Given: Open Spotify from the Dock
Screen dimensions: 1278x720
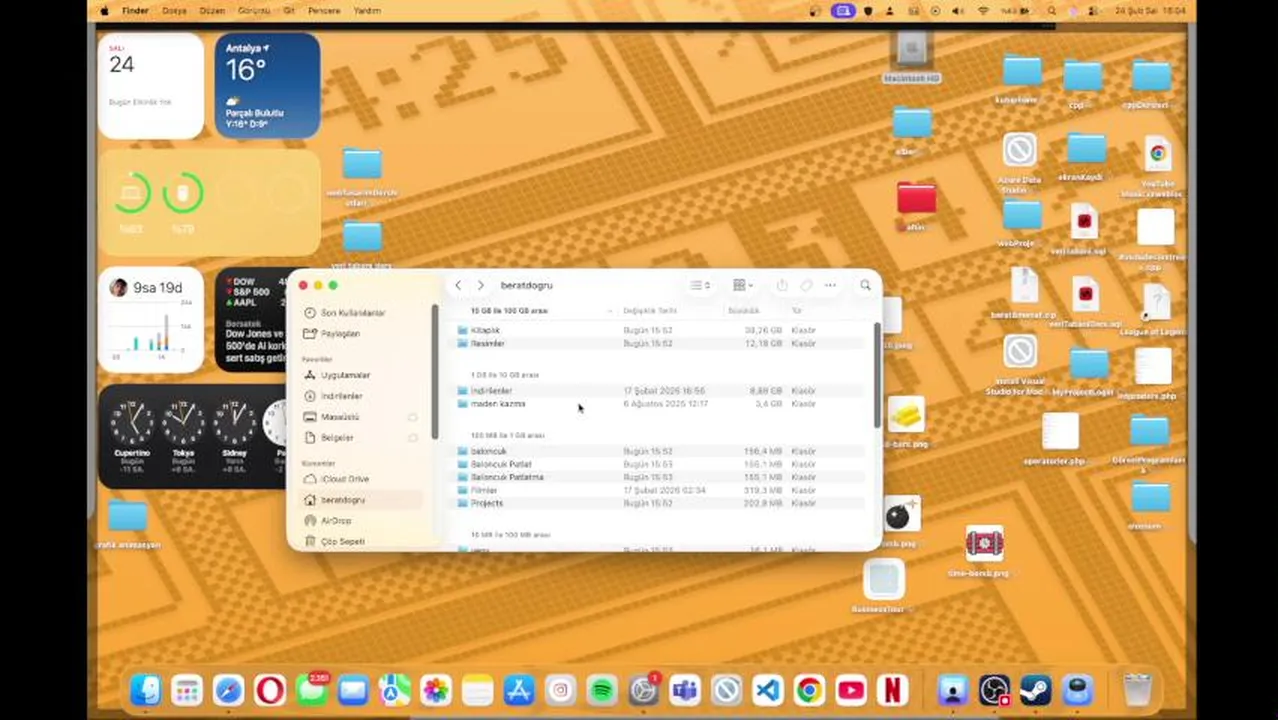Looking at the screenshot, I should click(602, 690).
